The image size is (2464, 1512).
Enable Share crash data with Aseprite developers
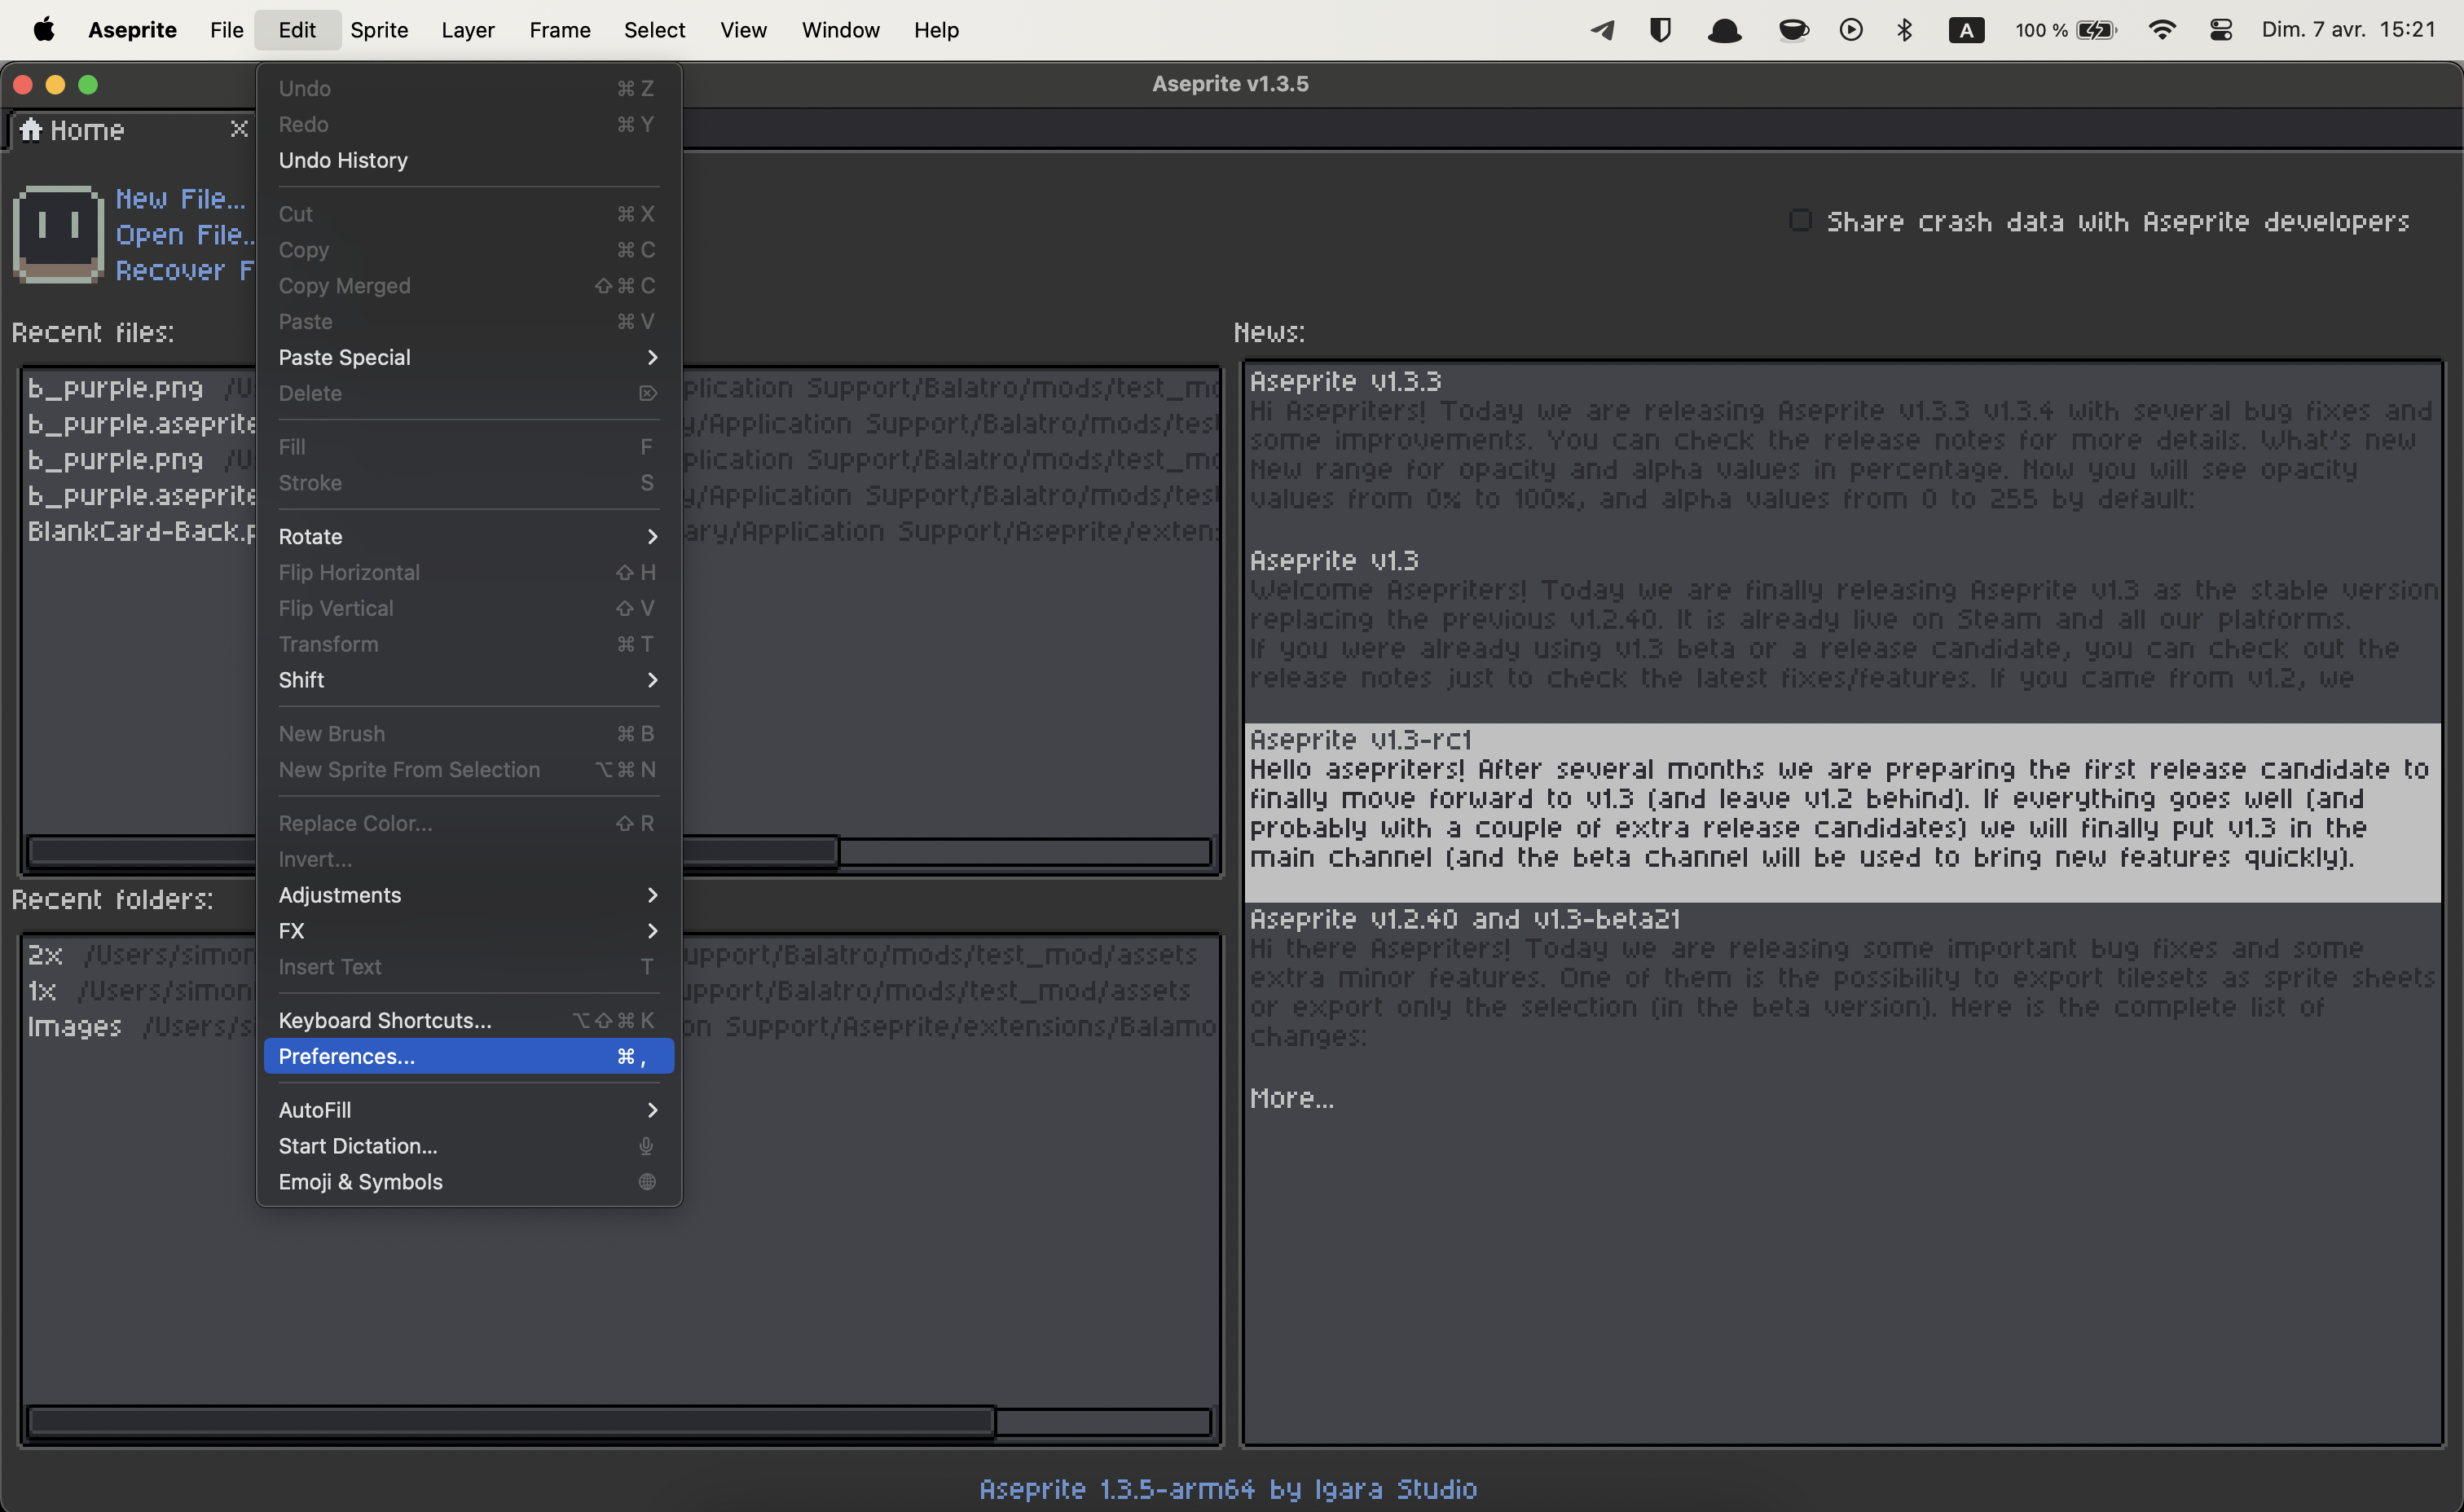tap(1800, 220)
